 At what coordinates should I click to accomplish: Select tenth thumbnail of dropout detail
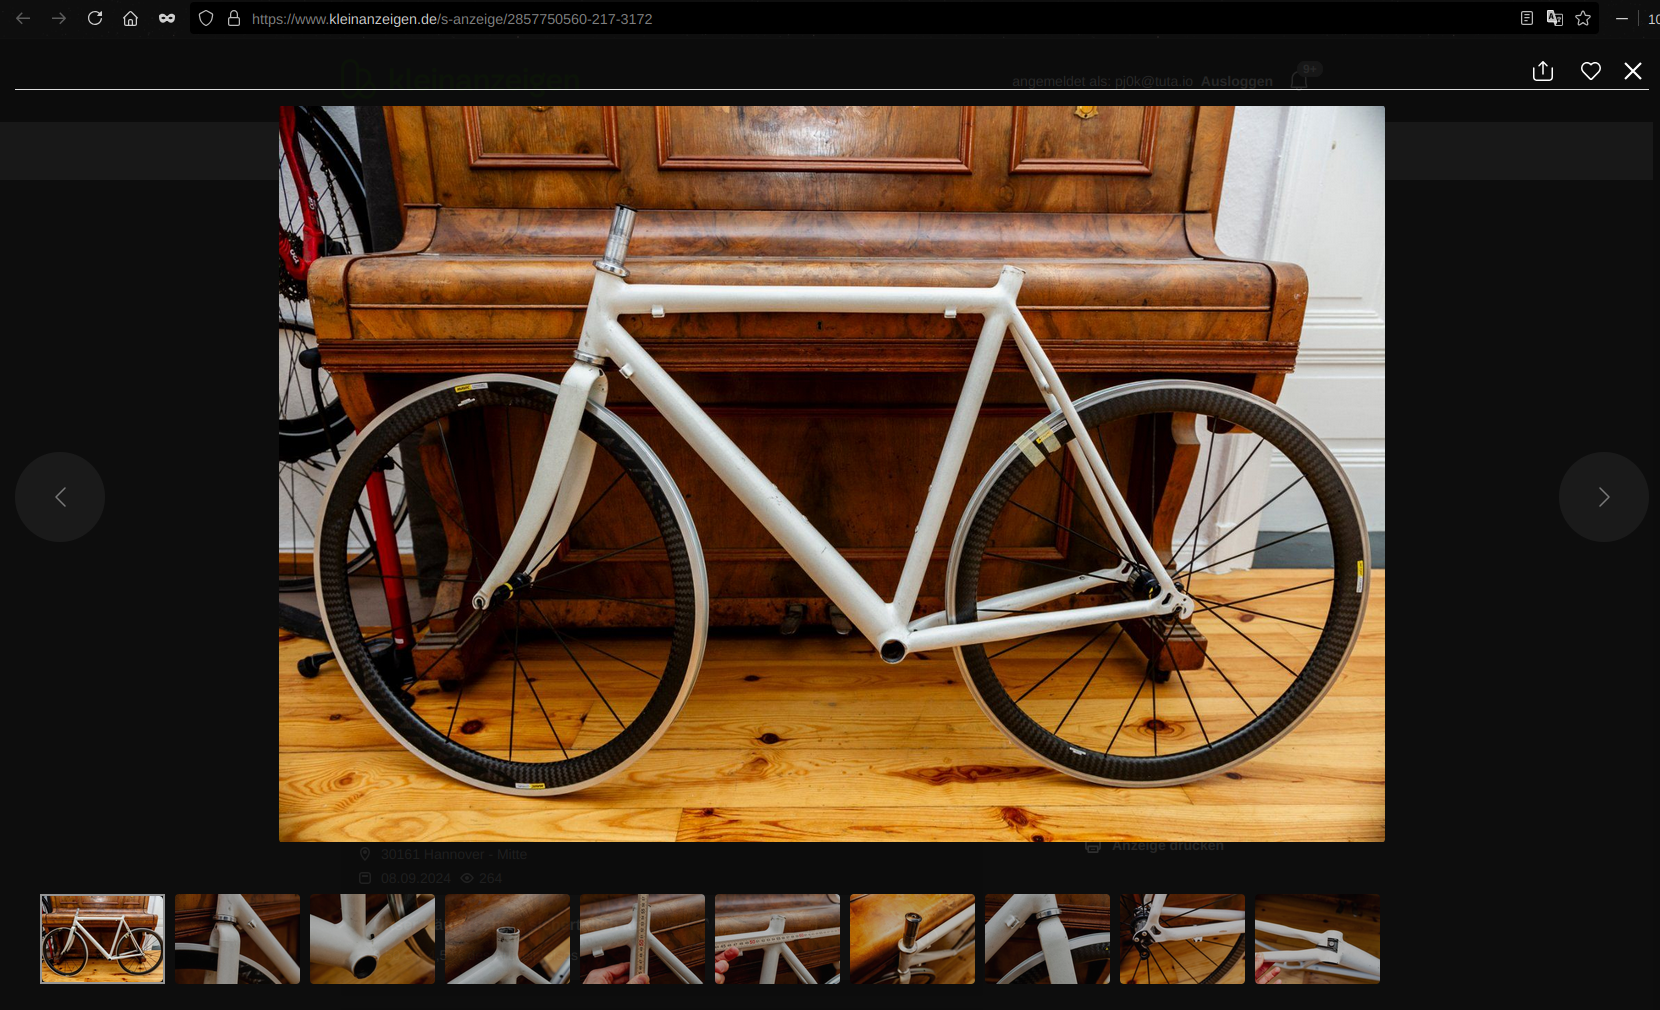tap(1317, 939)
